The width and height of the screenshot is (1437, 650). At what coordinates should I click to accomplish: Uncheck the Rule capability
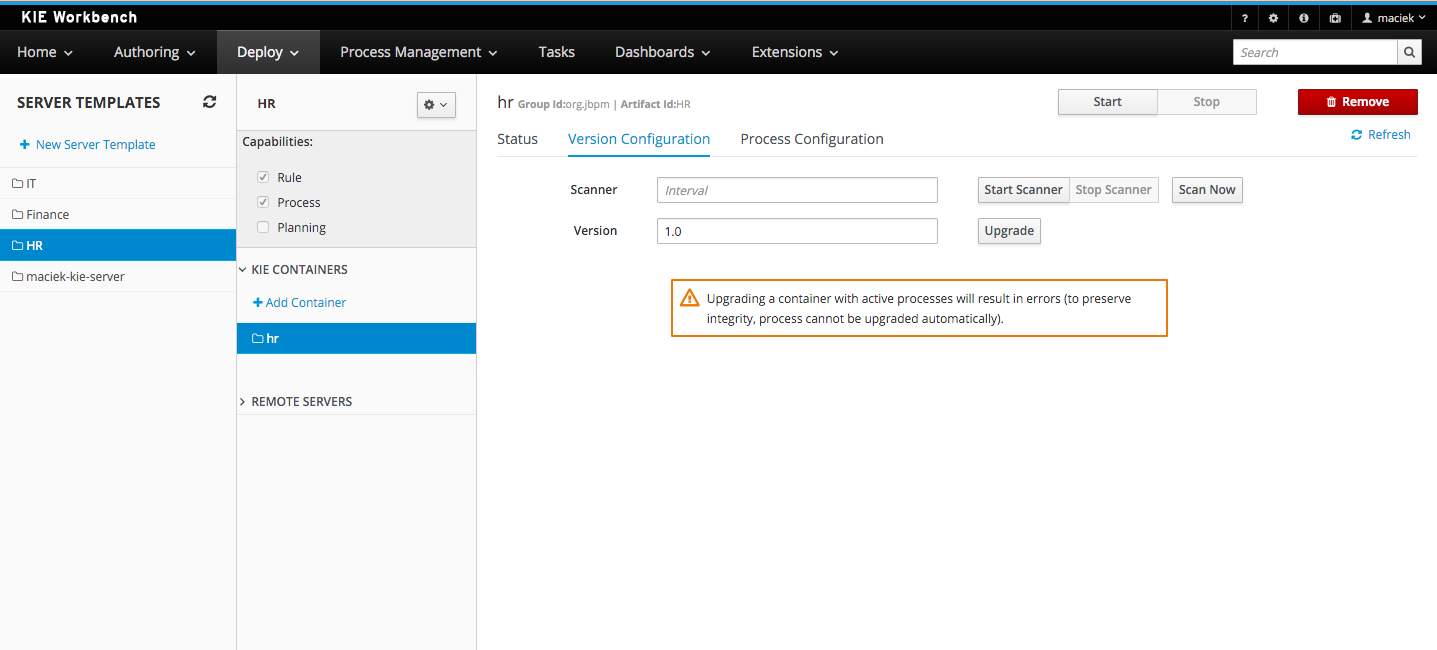(x=264, y=177)
